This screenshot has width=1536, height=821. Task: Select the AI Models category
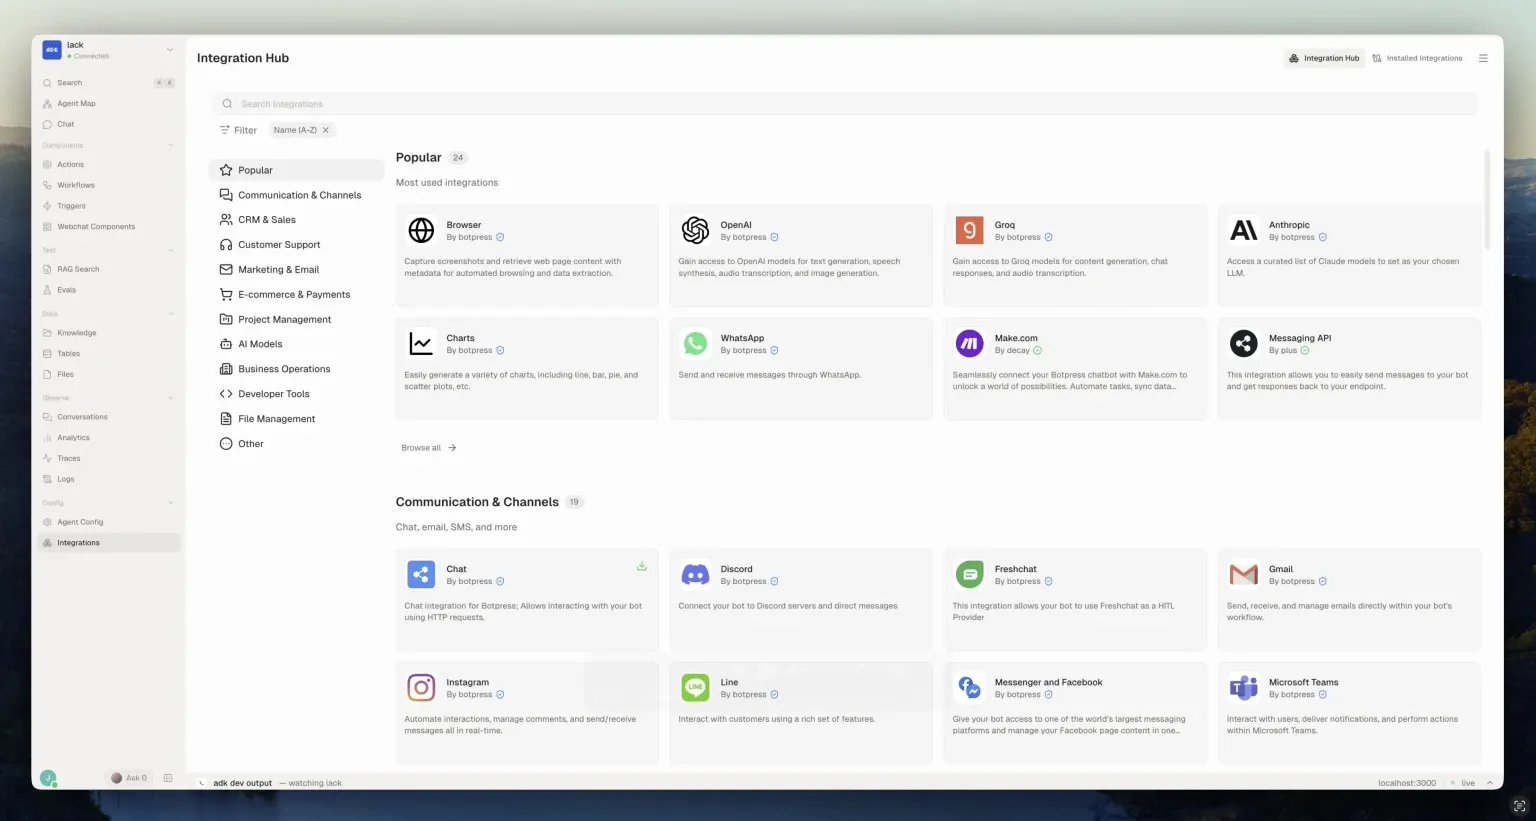point(297,344)
